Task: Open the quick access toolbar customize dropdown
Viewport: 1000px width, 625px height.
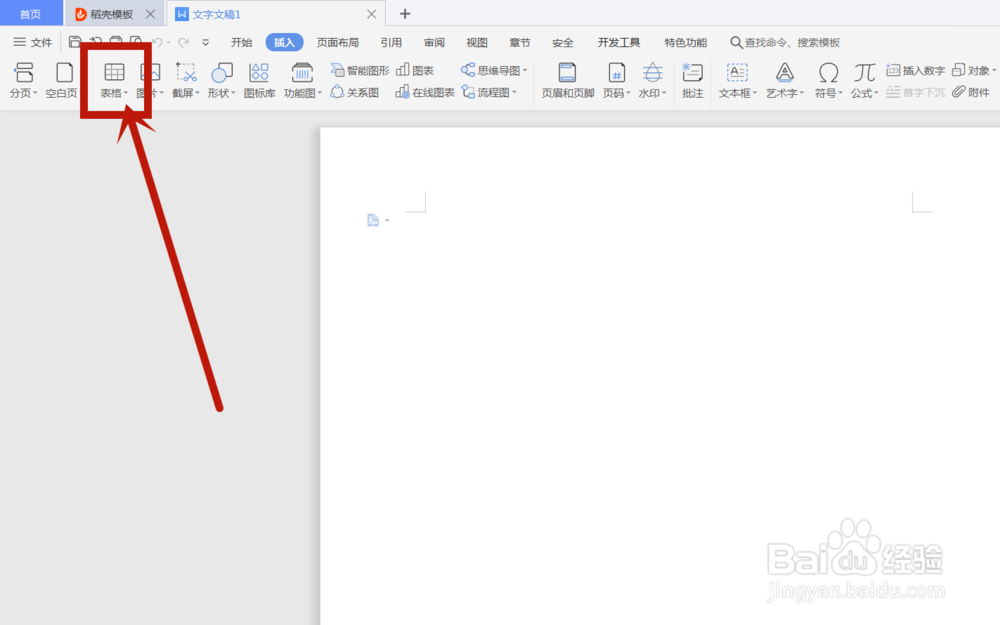Action: (205, 43)
